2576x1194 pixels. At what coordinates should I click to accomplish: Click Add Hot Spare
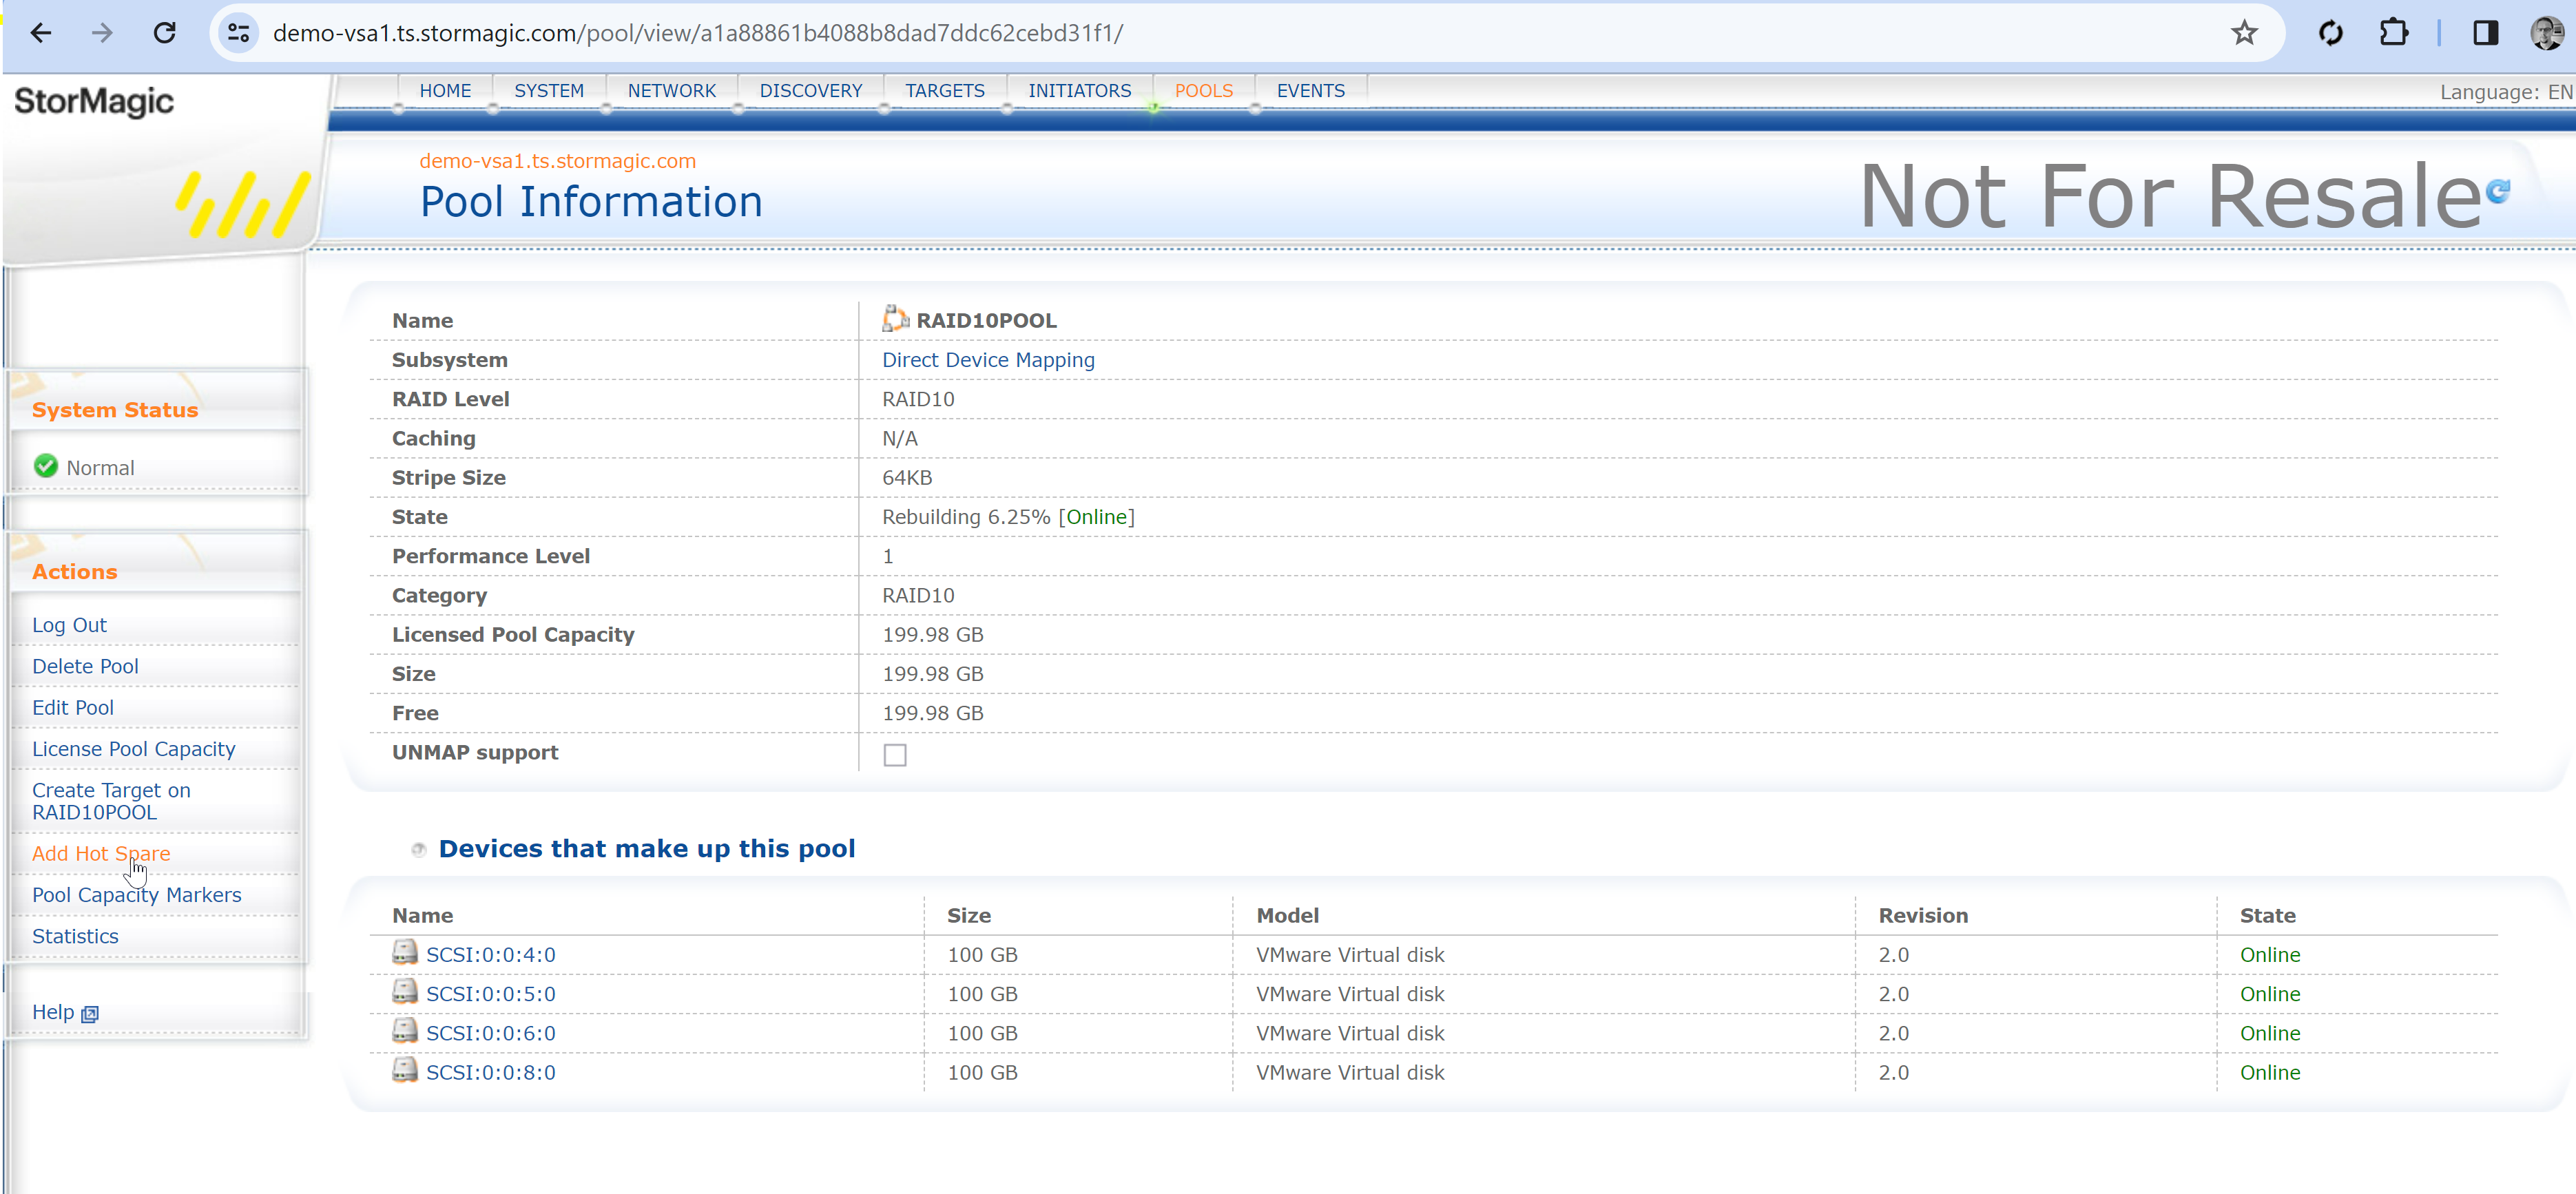tap(101, 854)
